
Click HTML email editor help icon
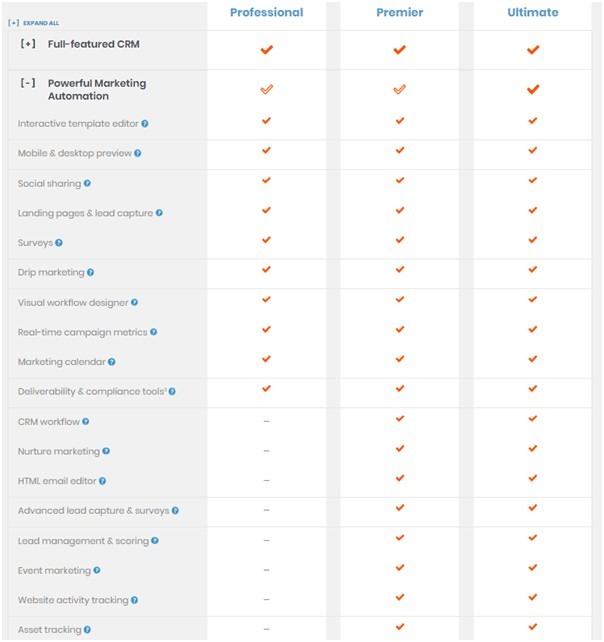click(102, 481)
